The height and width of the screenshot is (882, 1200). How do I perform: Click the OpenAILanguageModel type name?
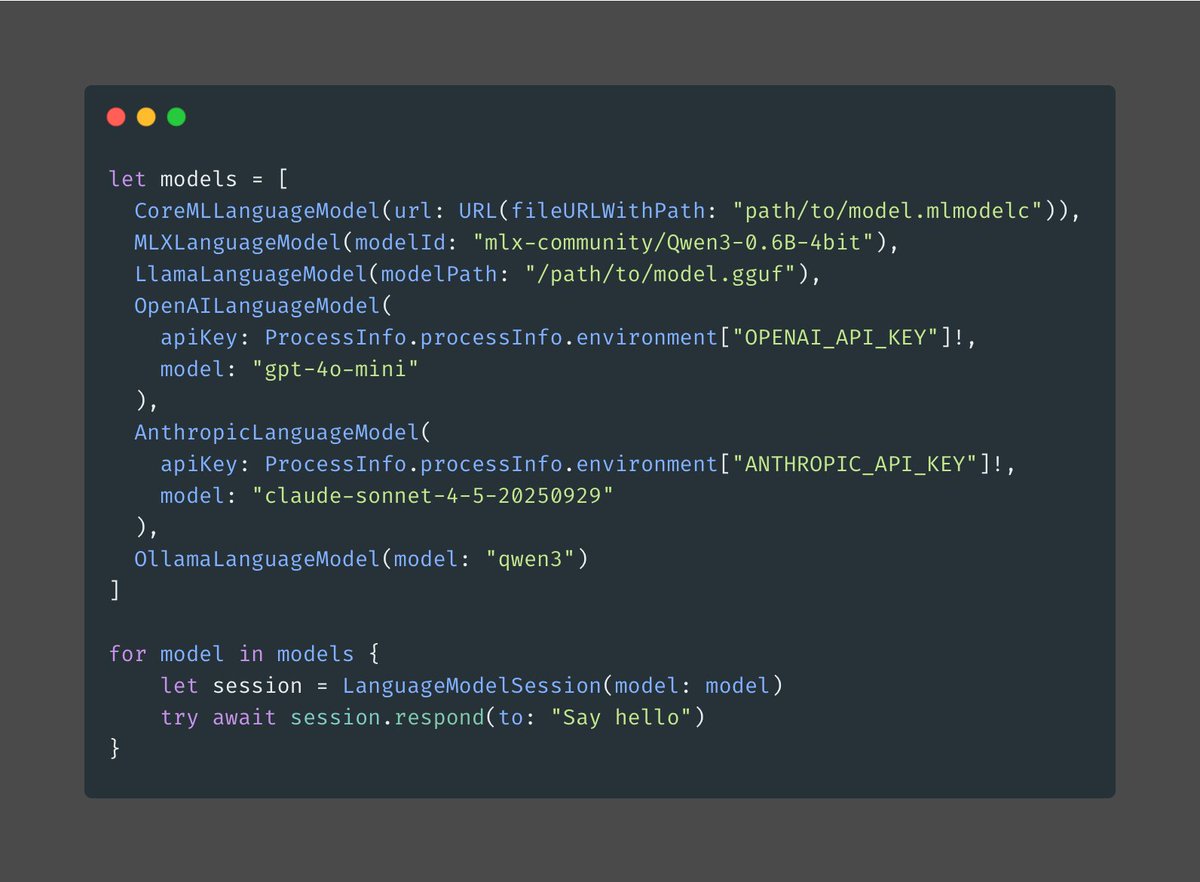point(258,306)
